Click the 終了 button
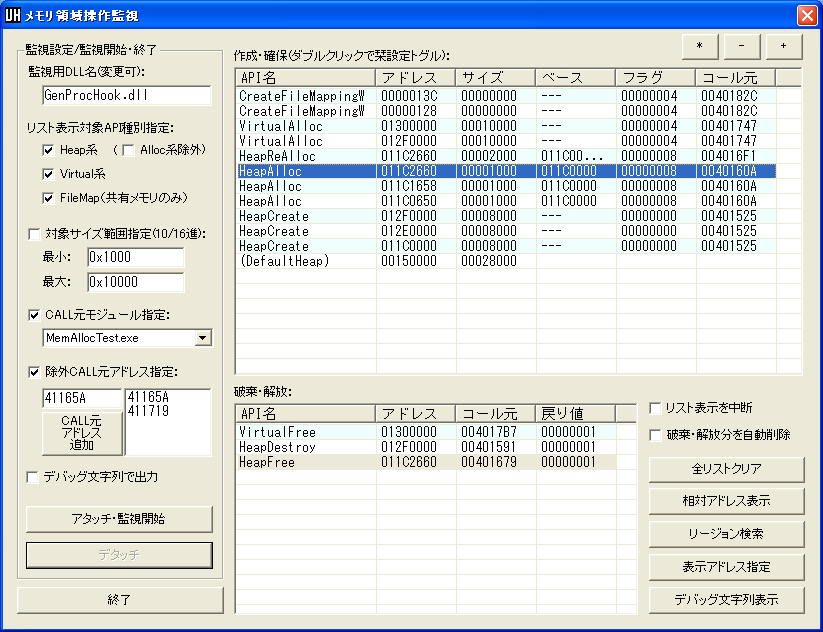This screenshot has width=823, height=632. click(120, 599)
